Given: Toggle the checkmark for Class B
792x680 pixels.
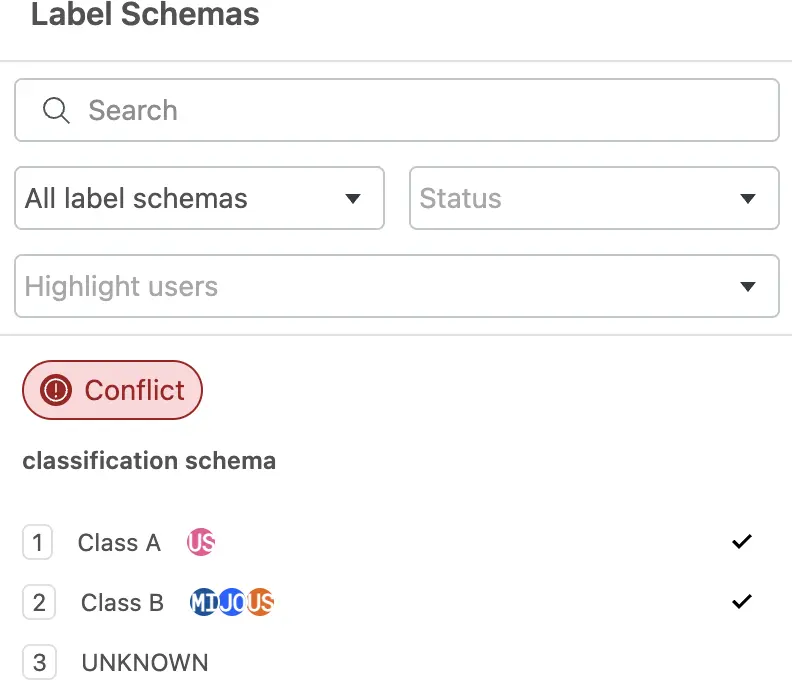Looking at the screenshot, I should tap(741, 601).
